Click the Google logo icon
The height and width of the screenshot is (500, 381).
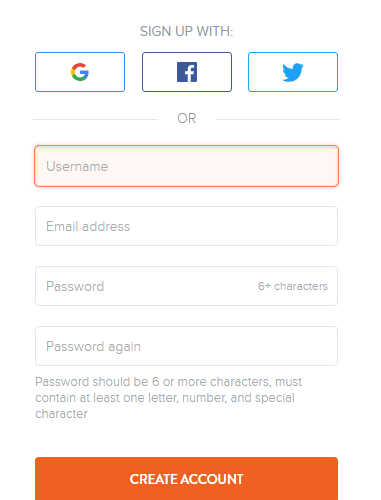[80, 72]
